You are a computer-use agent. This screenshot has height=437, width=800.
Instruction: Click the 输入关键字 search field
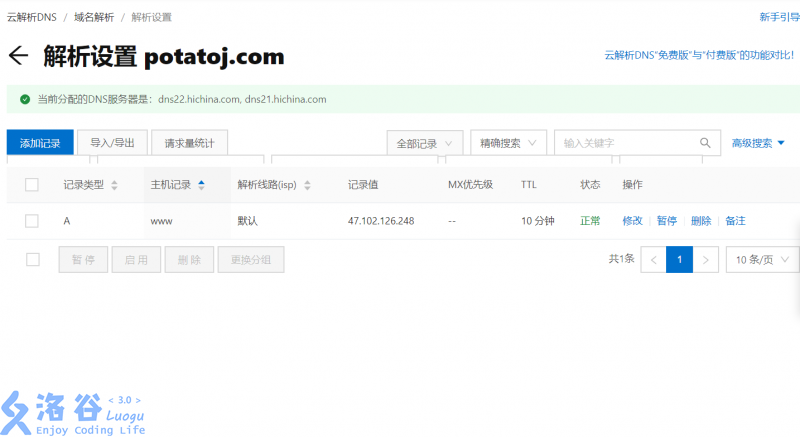pyautogui.click(x=627, y=143)
